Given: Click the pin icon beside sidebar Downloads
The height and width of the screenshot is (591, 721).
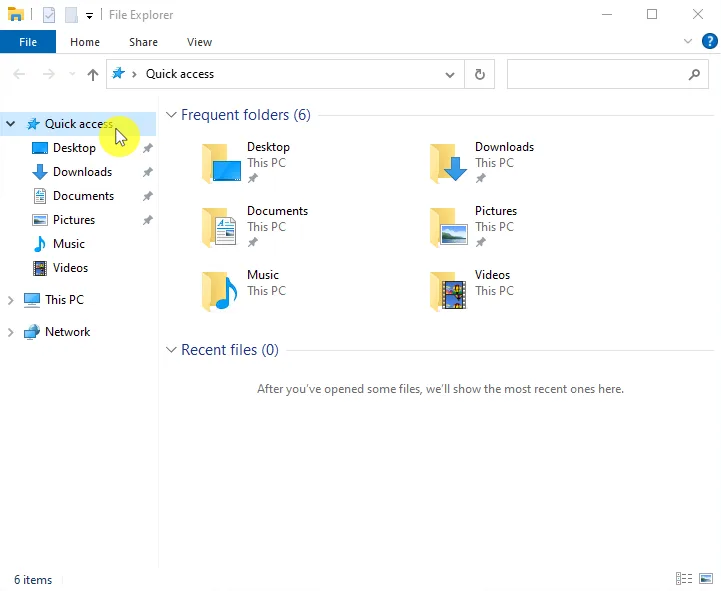Looking at the screenshot, I should 148,172.
